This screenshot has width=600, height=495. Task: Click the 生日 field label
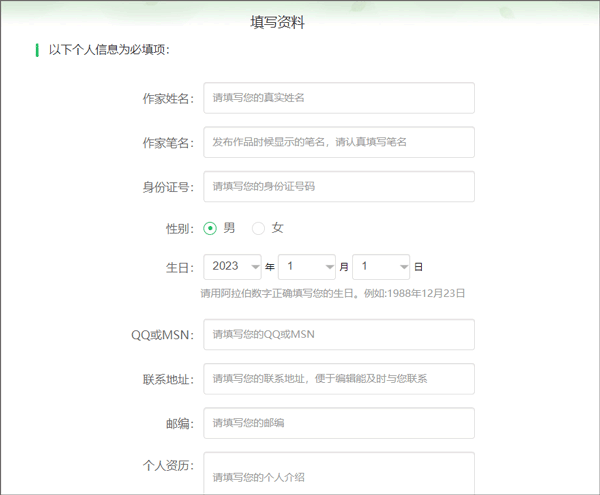point(180,267)
